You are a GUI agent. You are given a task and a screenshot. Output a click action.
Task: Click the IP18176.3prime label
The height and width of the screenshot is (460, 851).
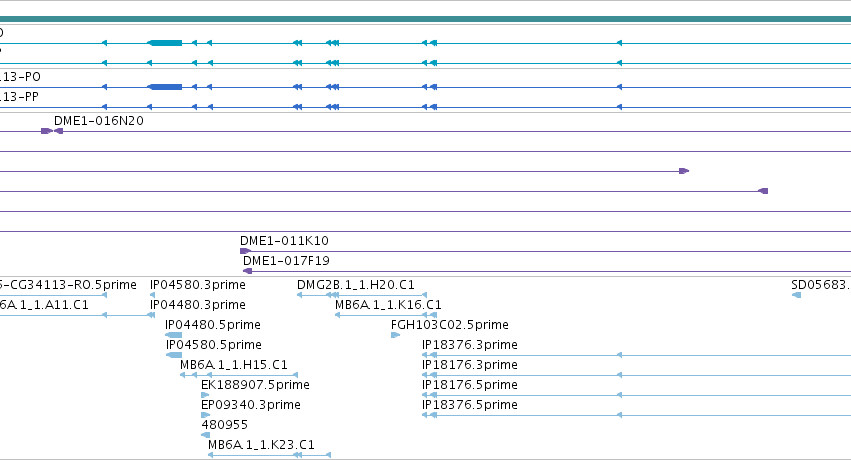click(469, 365)
